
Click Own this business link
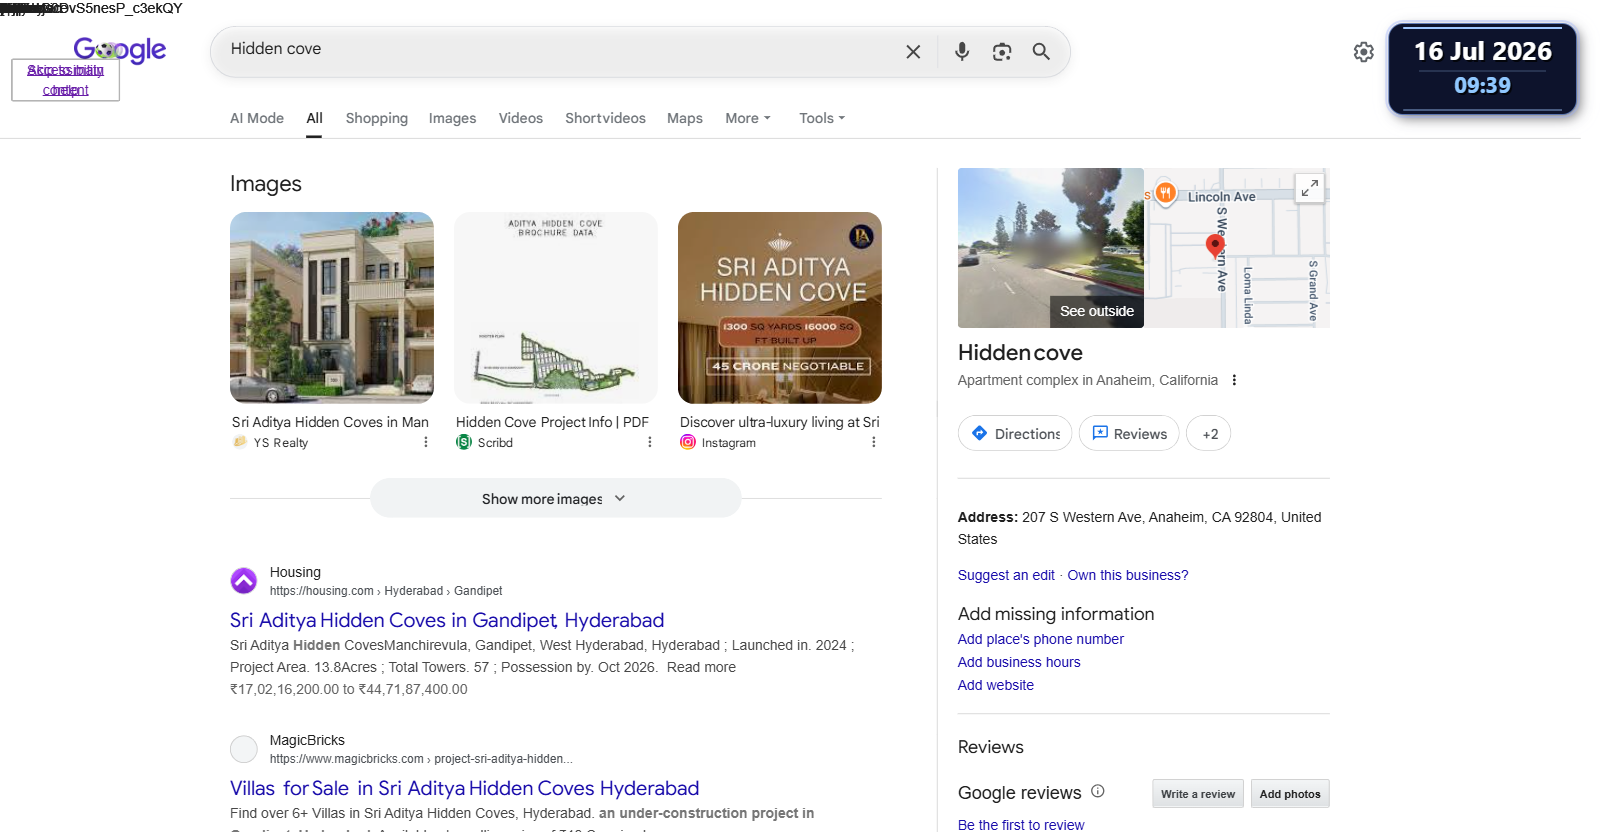[1128, 575]
